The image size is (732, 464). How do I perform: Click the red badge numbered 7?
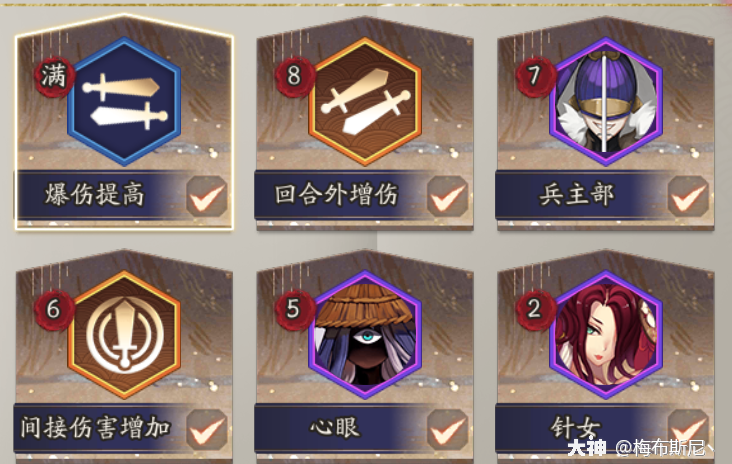point(535,77)
